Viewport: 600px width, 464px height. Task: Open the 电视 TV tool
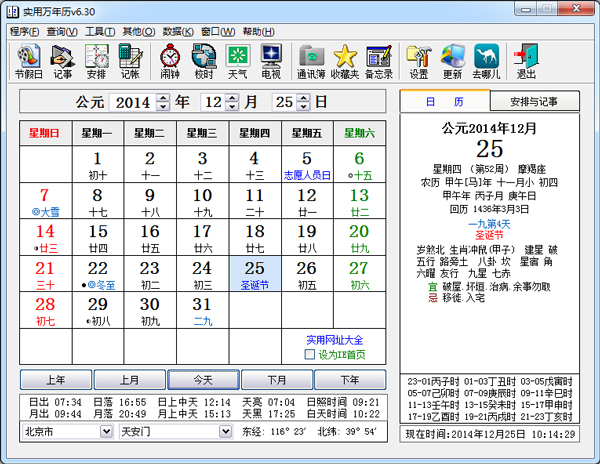pyautogui.click(x=271, y=61)
